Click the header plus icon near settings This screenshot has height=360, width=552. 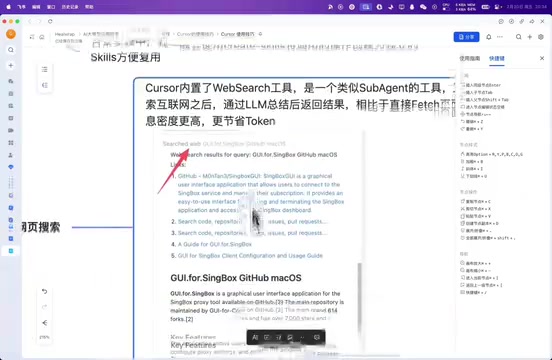click(529, 37)
